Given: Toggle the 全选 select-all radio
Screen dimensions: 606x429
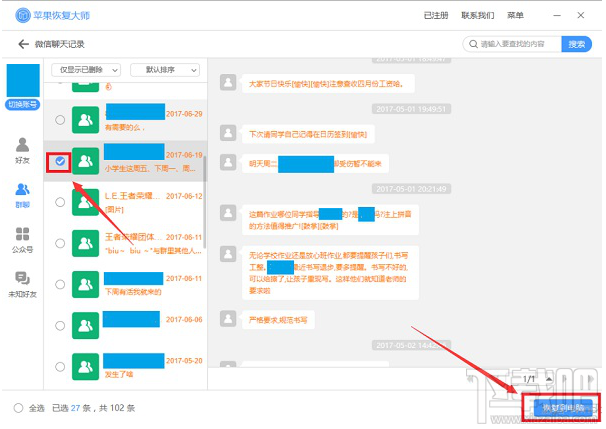Looking at the screenshot, I should tap(18, 408).
